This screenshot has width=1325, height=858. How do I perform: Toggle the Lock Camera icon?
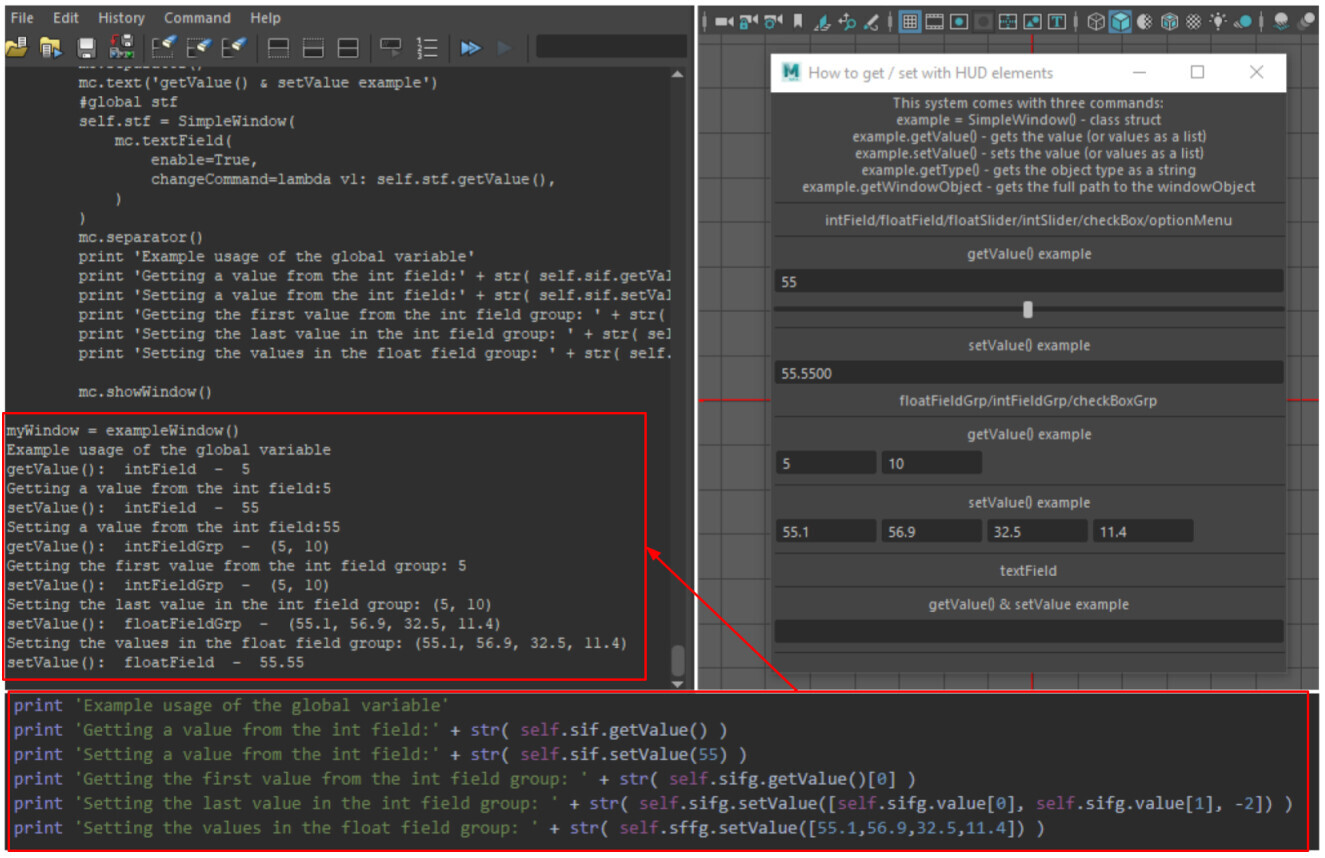tap(748, 21)
